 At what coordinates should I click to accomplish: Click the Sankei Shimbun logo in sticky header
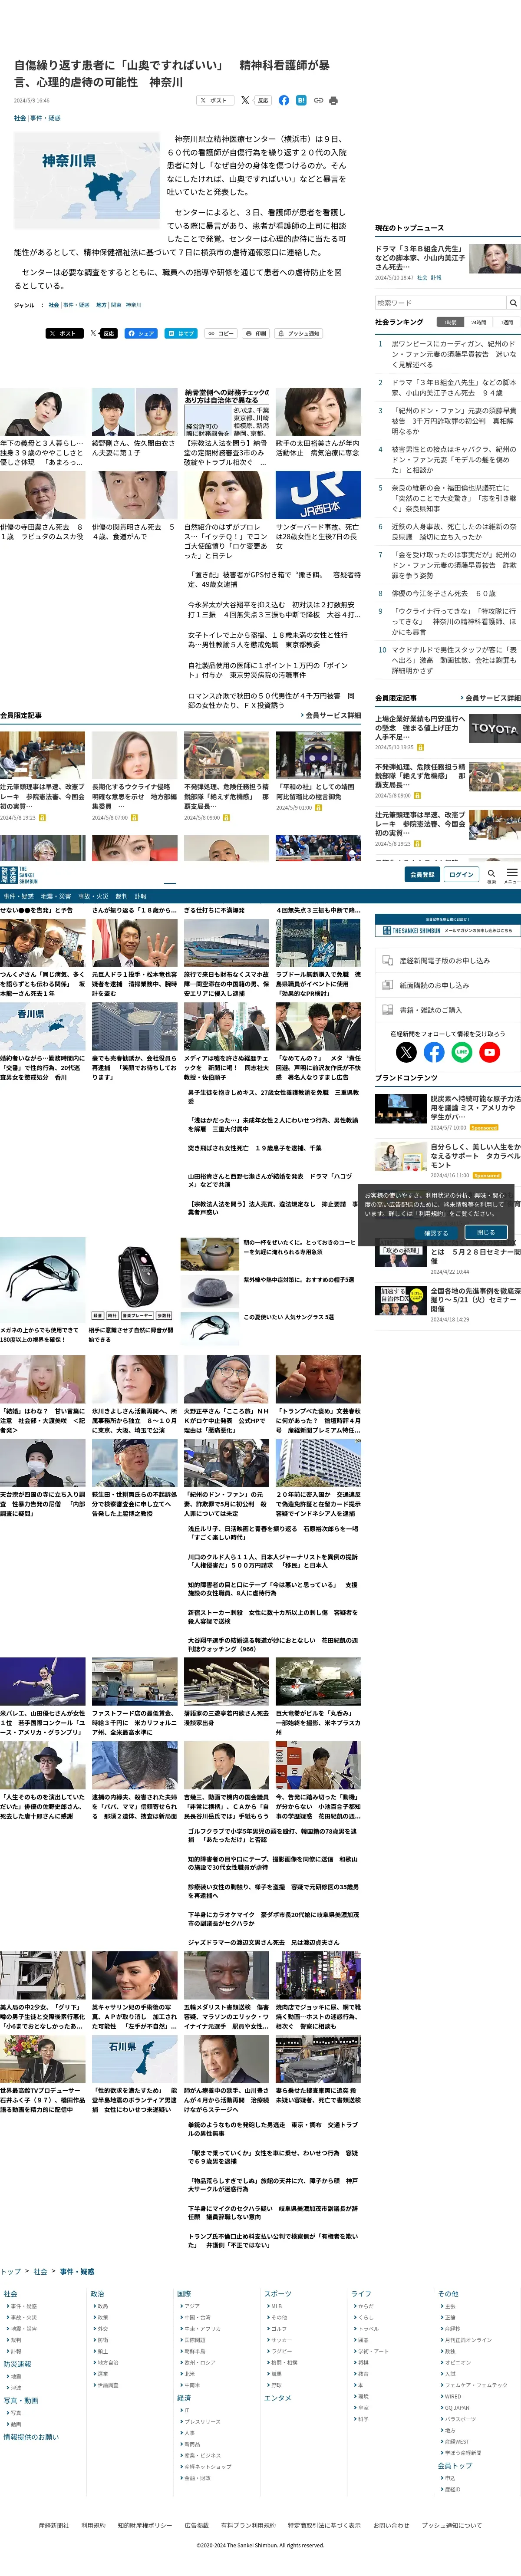19,875
